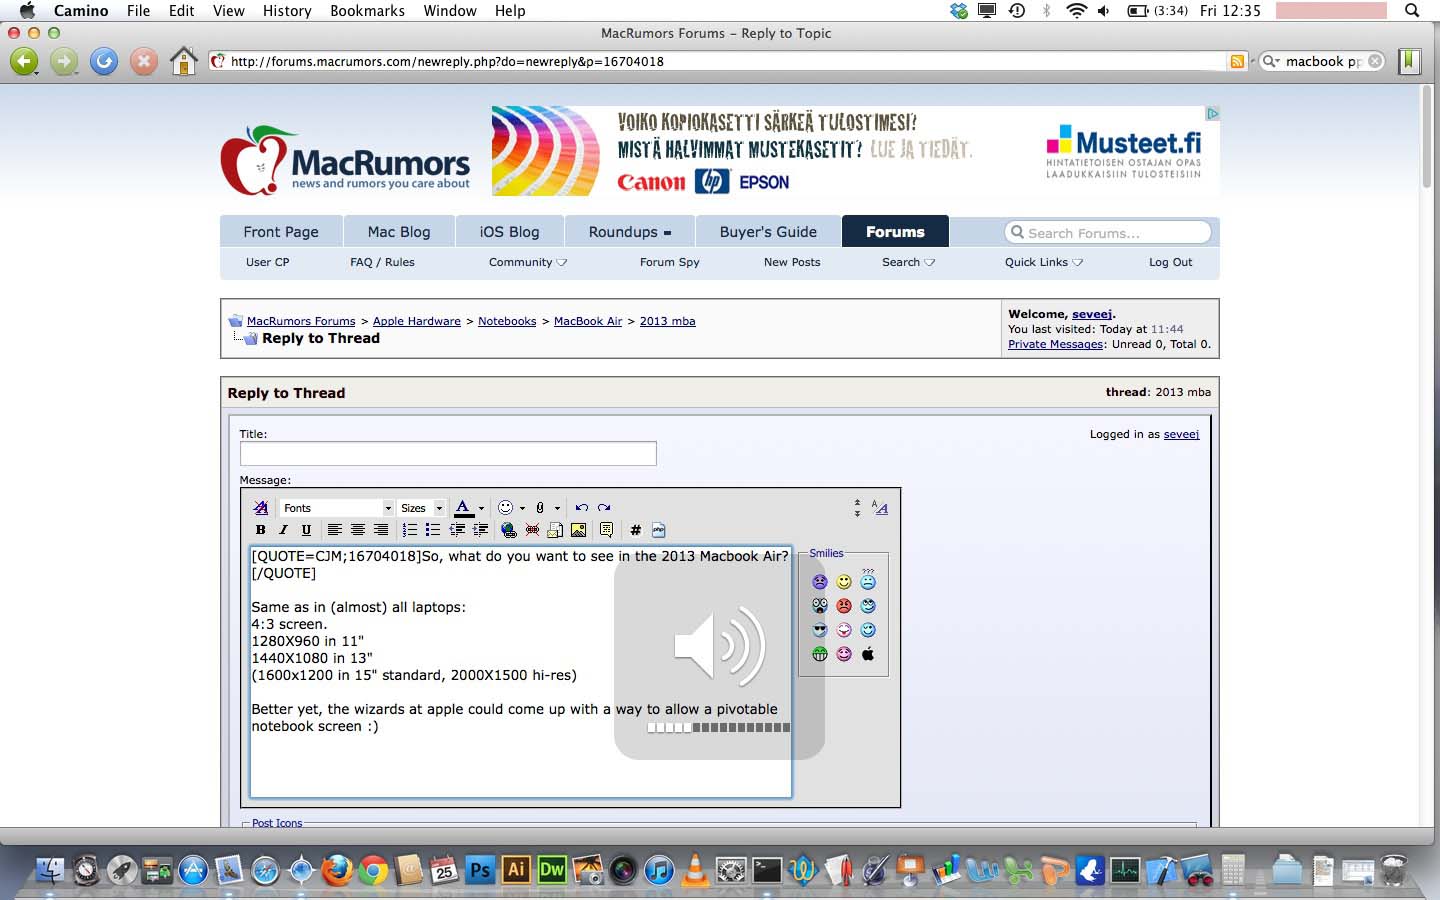Click the Remove Link icon
Viewport: 1440px width, 900px height.
point(532,530)
